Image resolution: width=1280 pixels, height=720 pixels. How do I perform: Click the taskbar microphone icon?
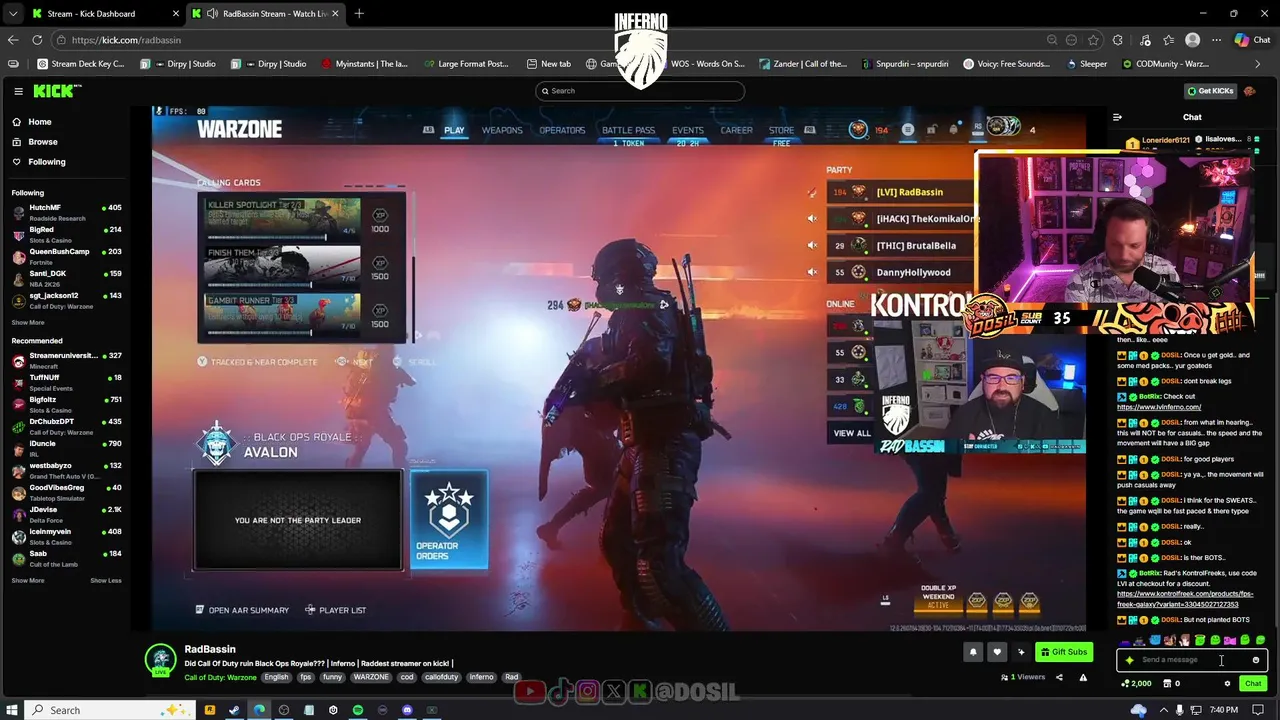(1180, 710)
